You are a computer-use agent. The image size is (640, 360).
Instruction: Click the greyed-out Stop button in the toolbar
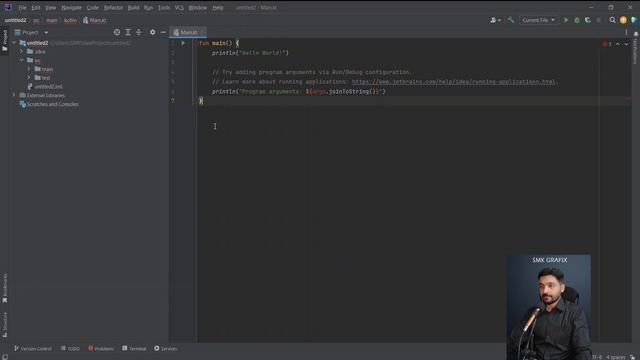point(598,20)
